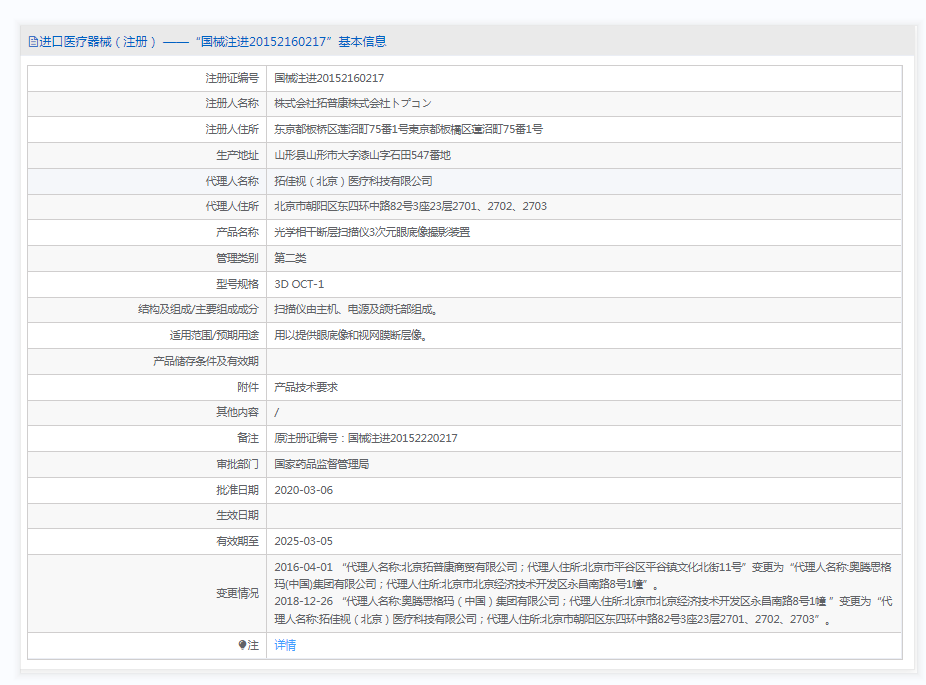Click the expiry date 2025-03-05

[x=303, y=541]
